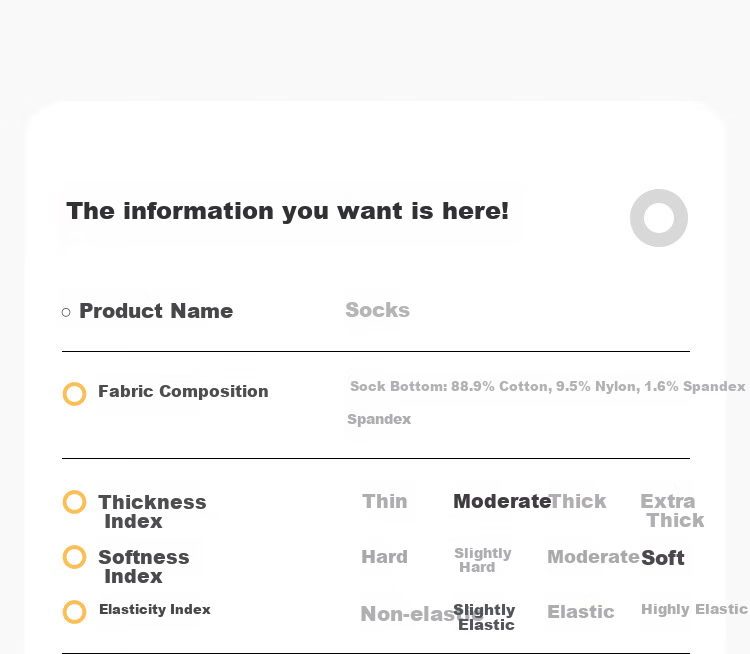This screenshot has width=750, height=654.
Task: Choose the Hard softness level
Action: click(x=385, y=557)
